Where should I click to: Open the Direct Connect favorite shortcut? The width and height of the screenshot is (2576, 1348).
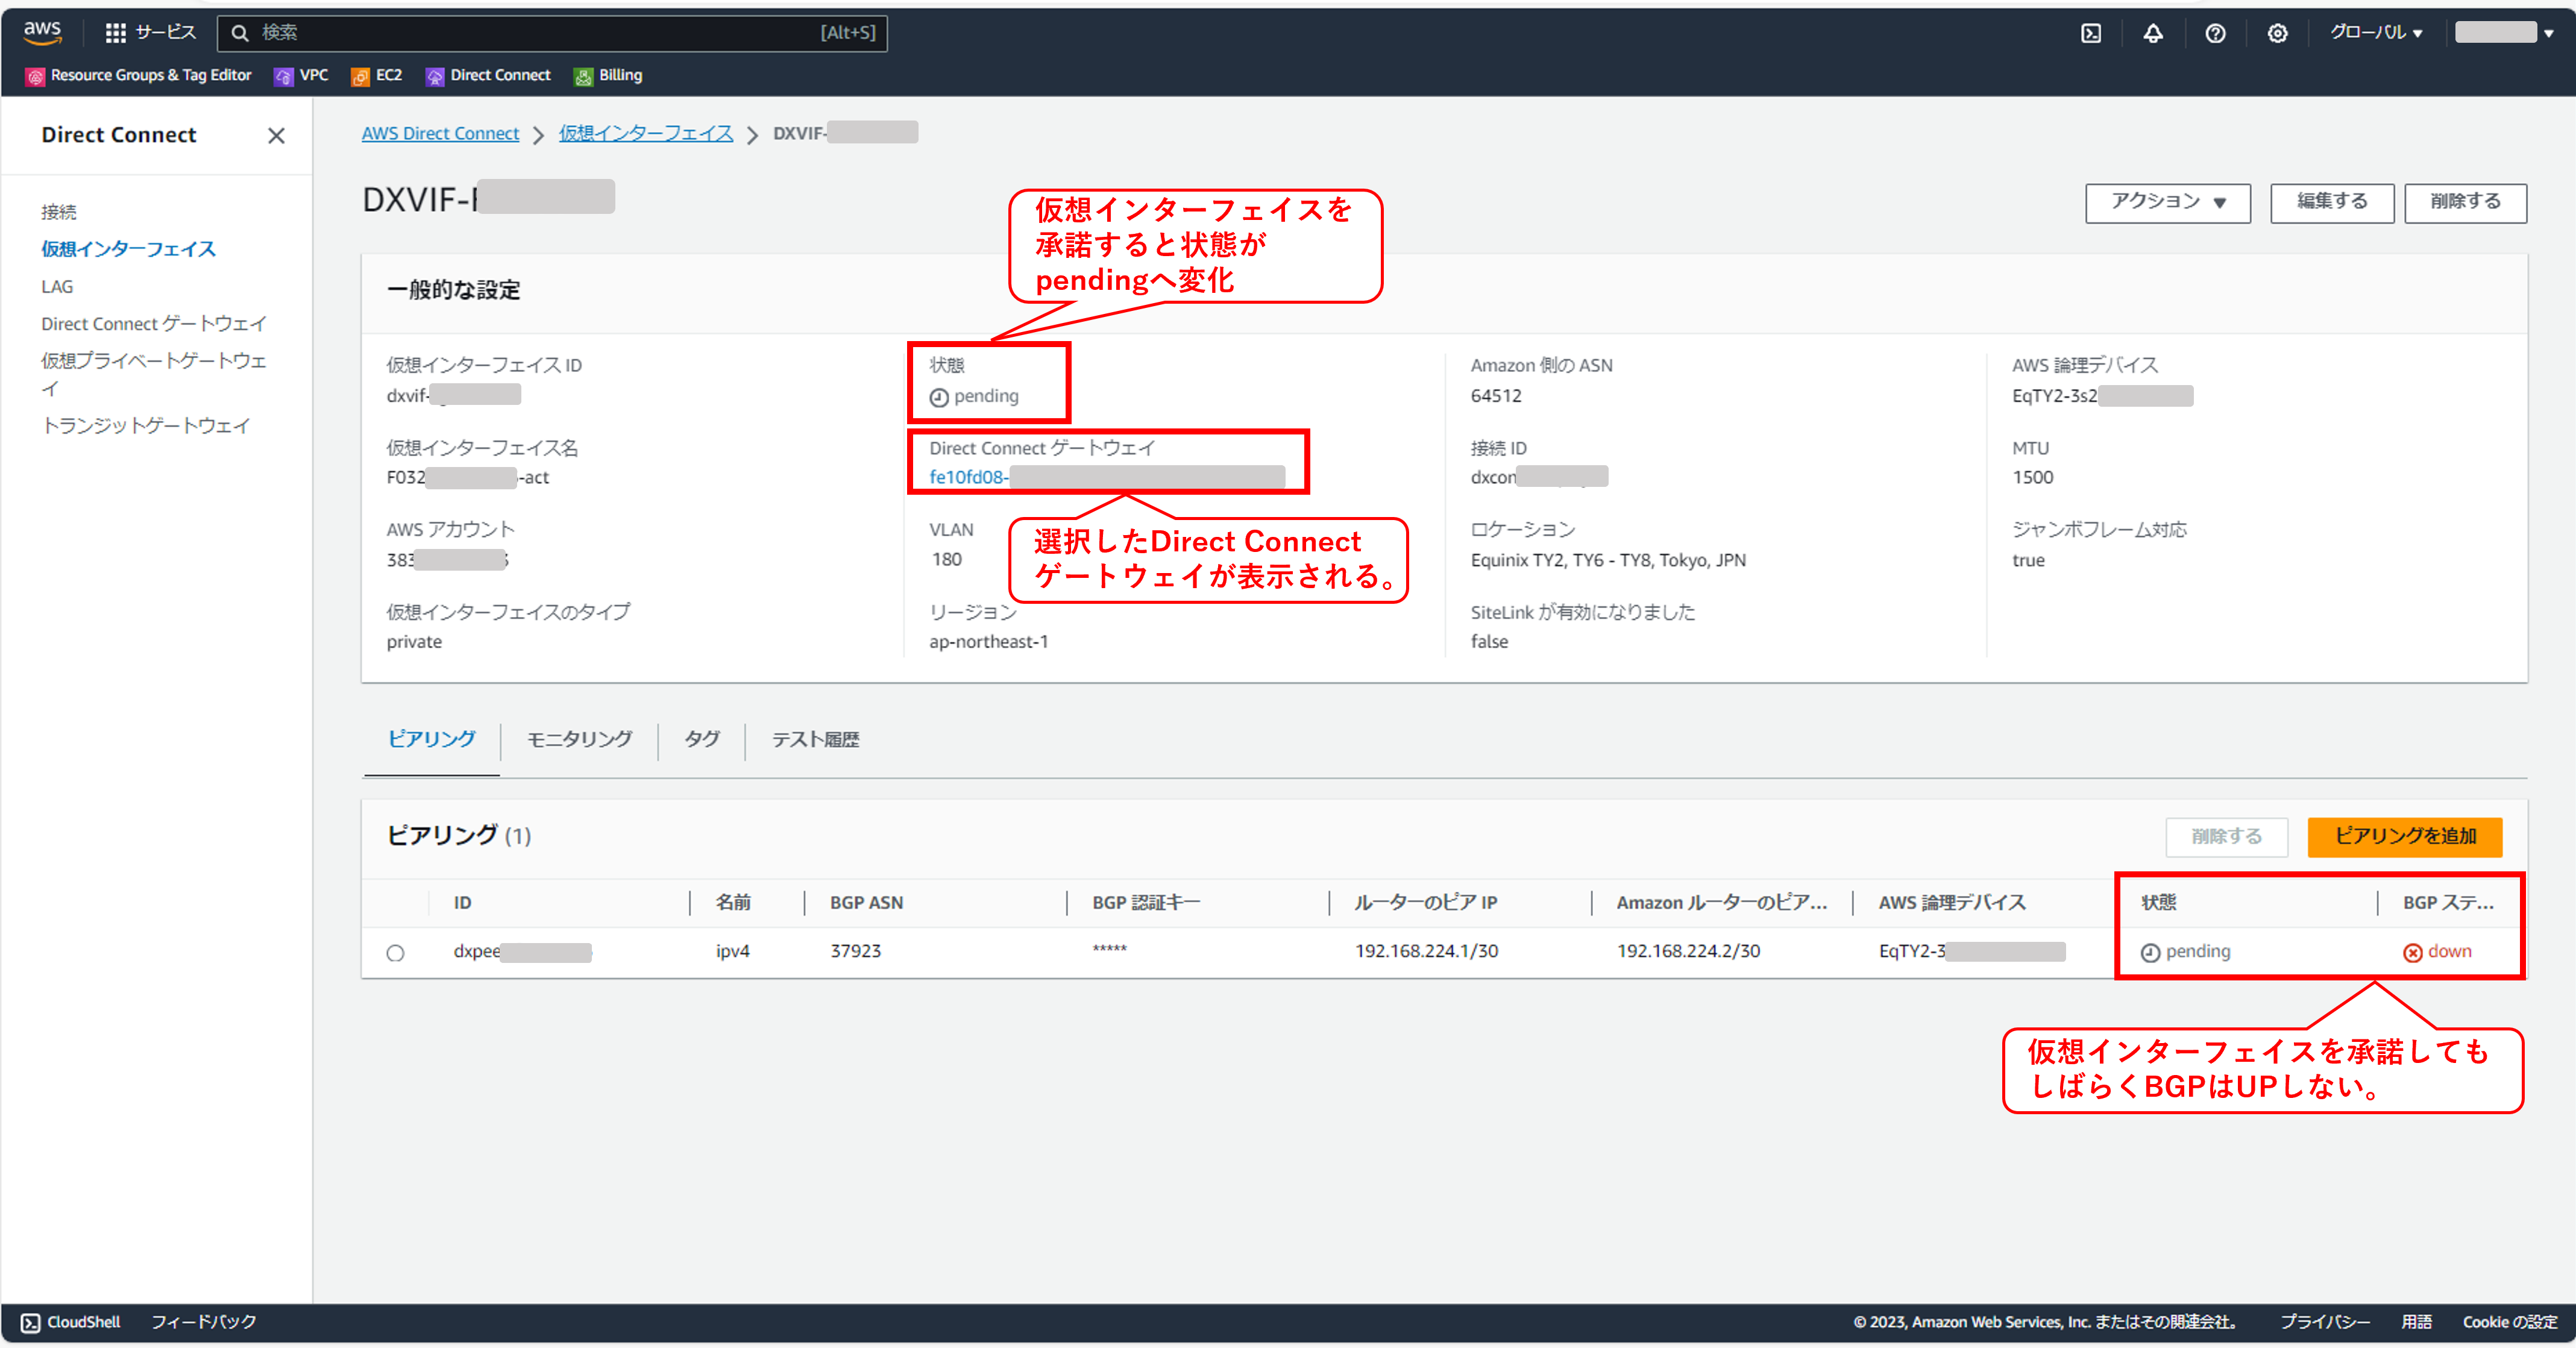click(x=488, y=75)
